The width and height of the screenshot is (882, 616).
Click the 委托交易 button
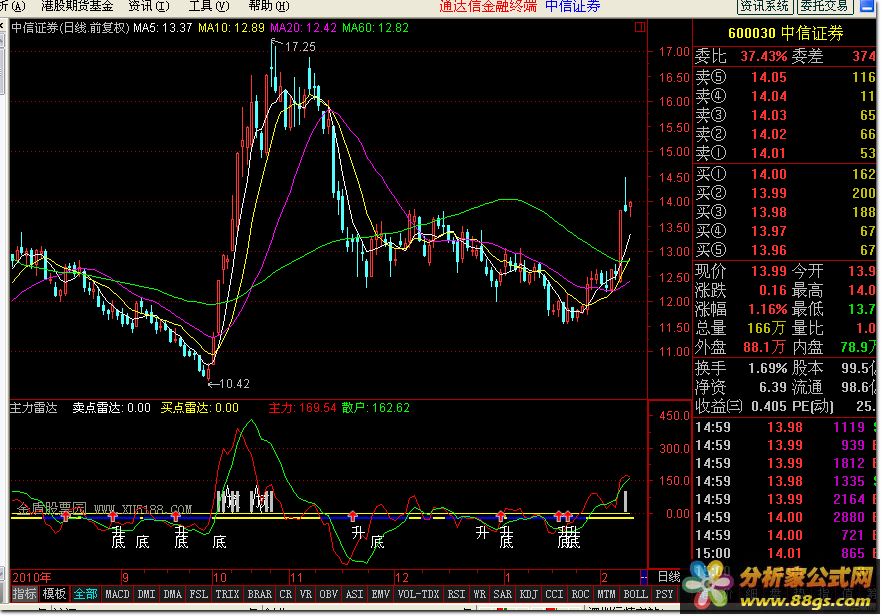(x=824, y=6)
